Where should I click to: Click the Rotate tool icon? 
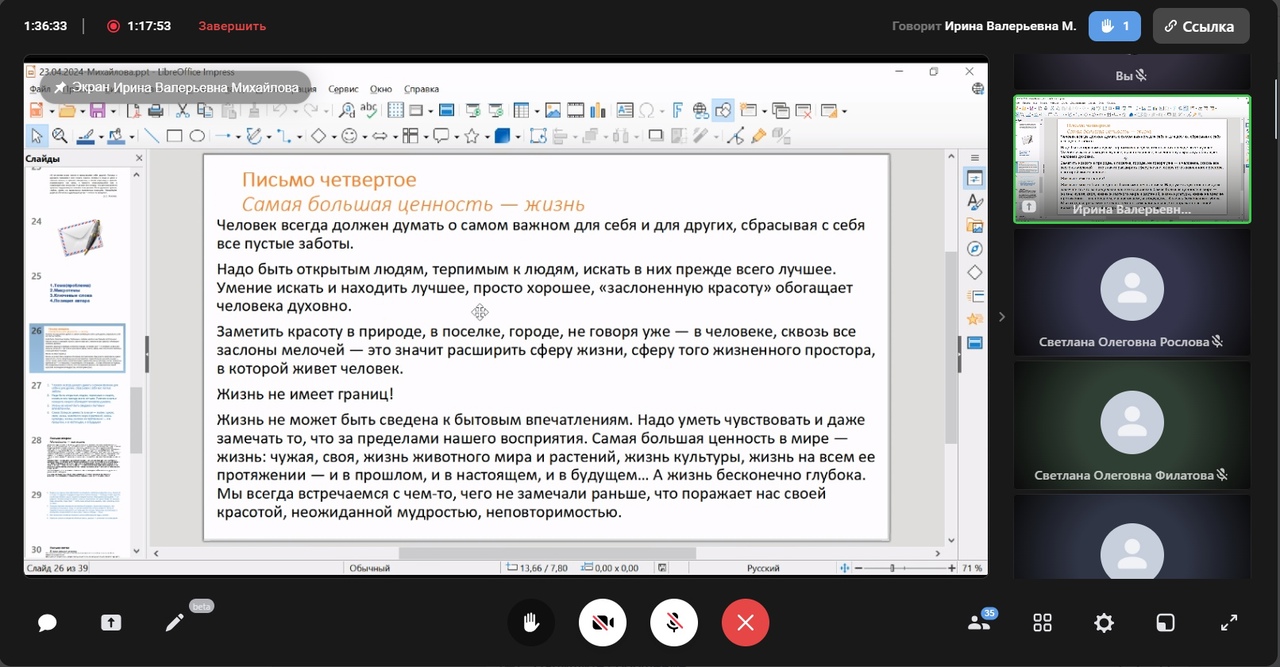point(538,136)
